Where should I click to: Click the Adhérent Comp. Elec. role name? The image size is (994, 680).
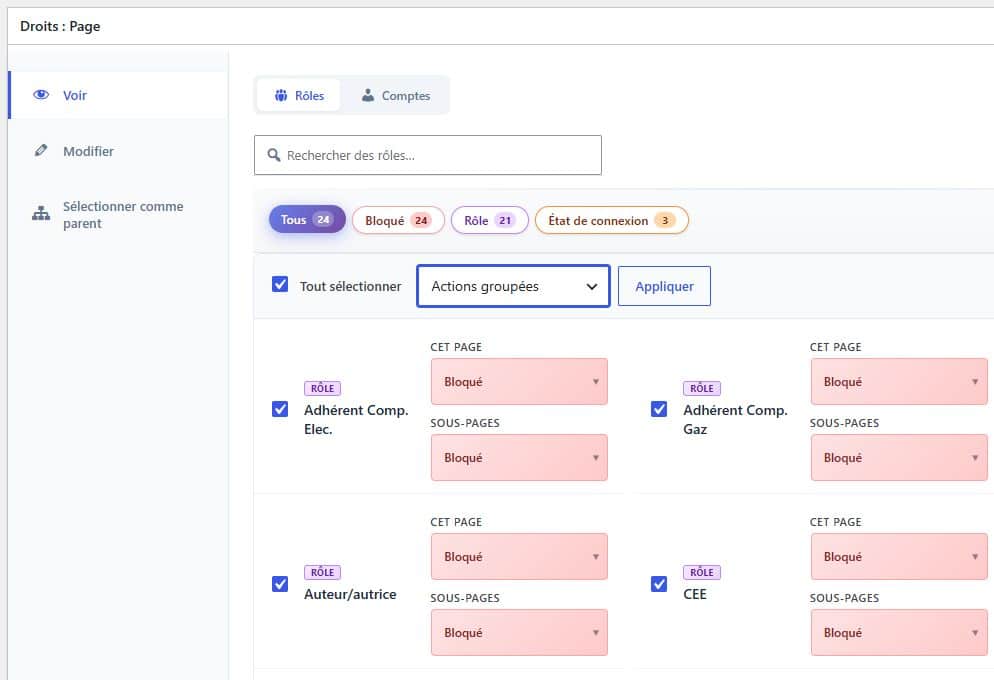(356, 420)
